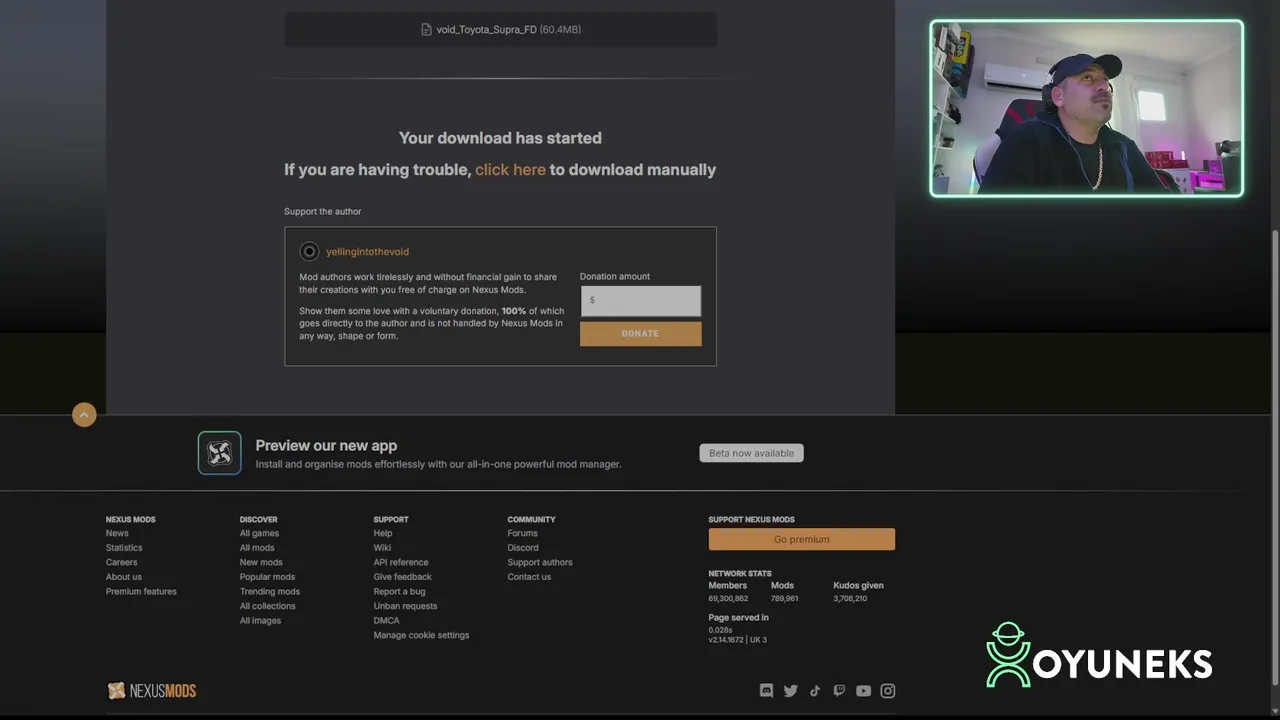The height and width of the screenshot is (720, 1280).
Task: Open the Discord community text link
Action: click(x=523, y=548)
